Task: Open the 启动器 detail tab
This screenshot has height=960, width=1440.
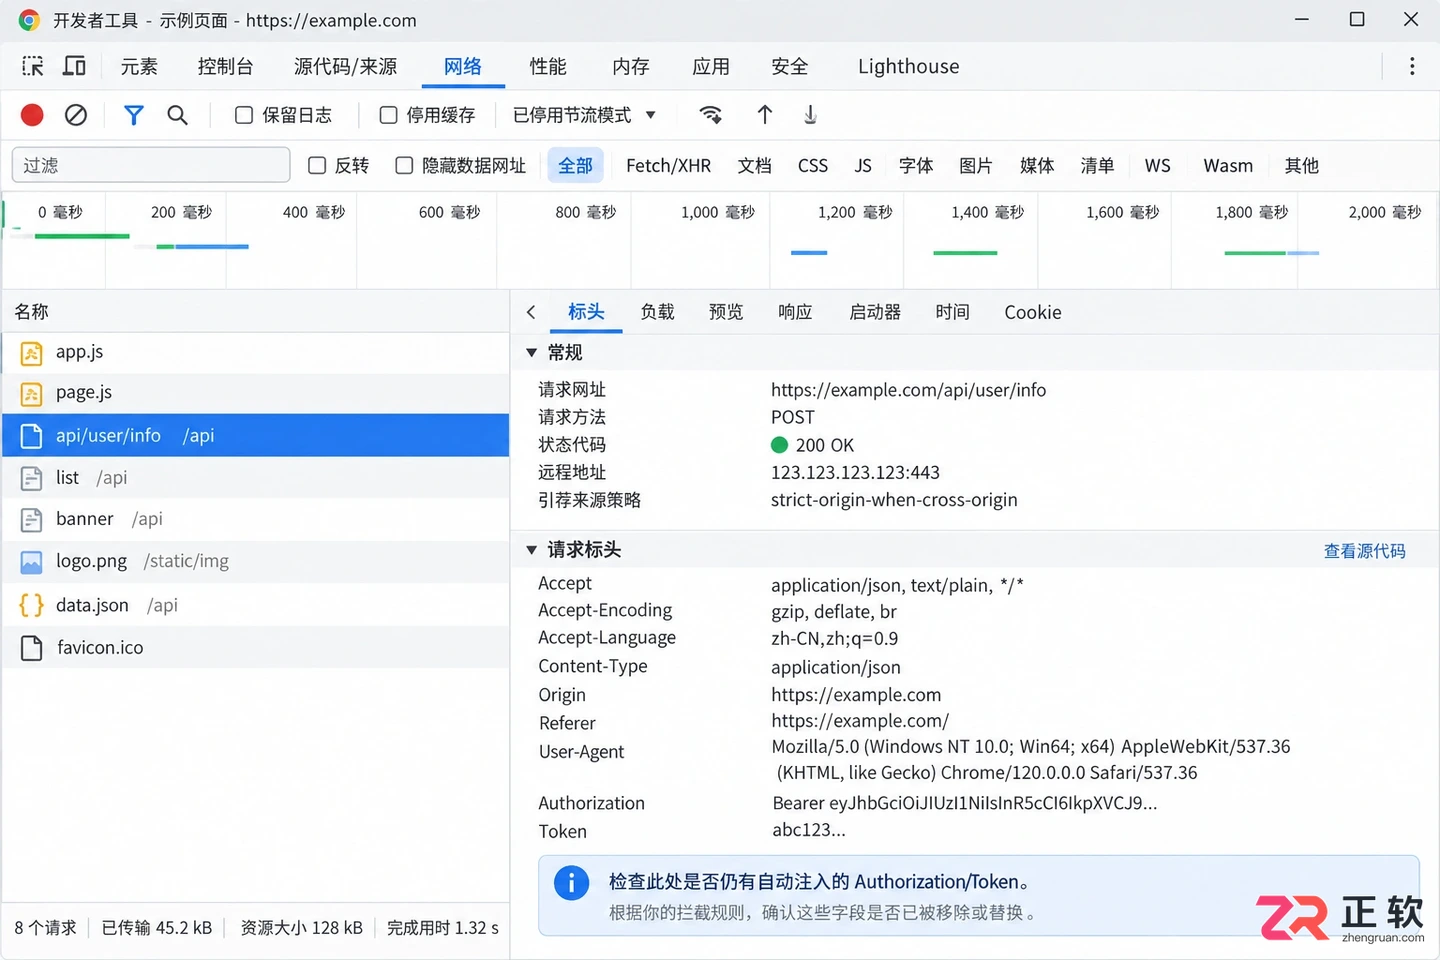Action: (x=875, y=312)
